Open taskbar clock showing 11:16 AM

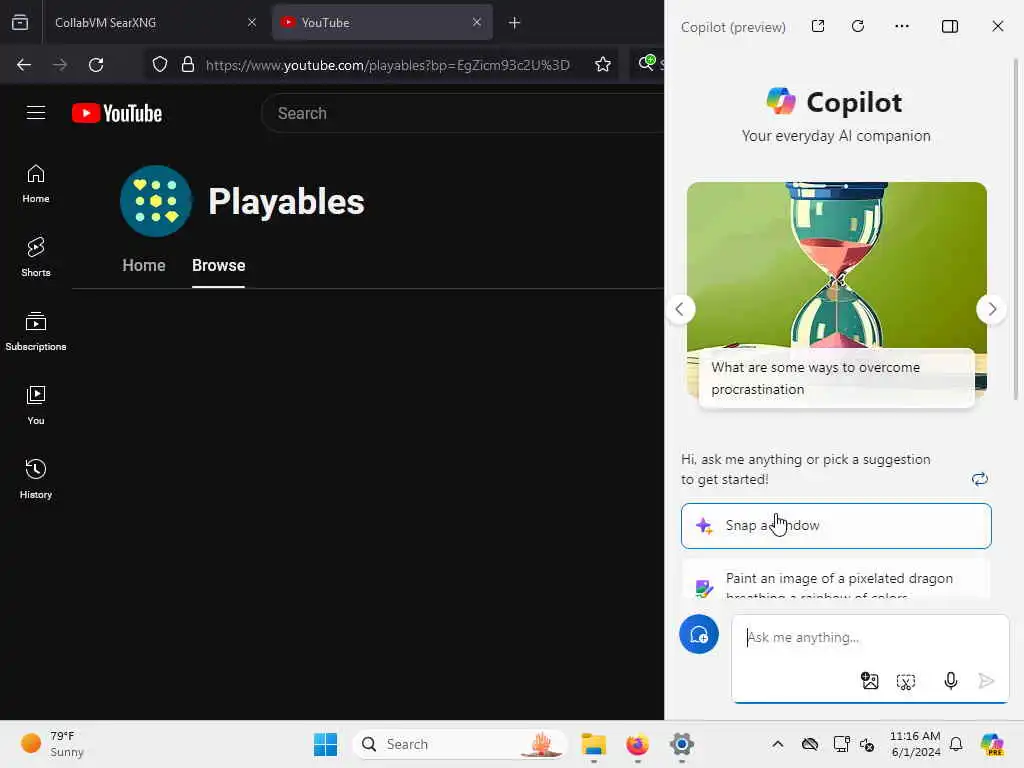pos(916,744)
